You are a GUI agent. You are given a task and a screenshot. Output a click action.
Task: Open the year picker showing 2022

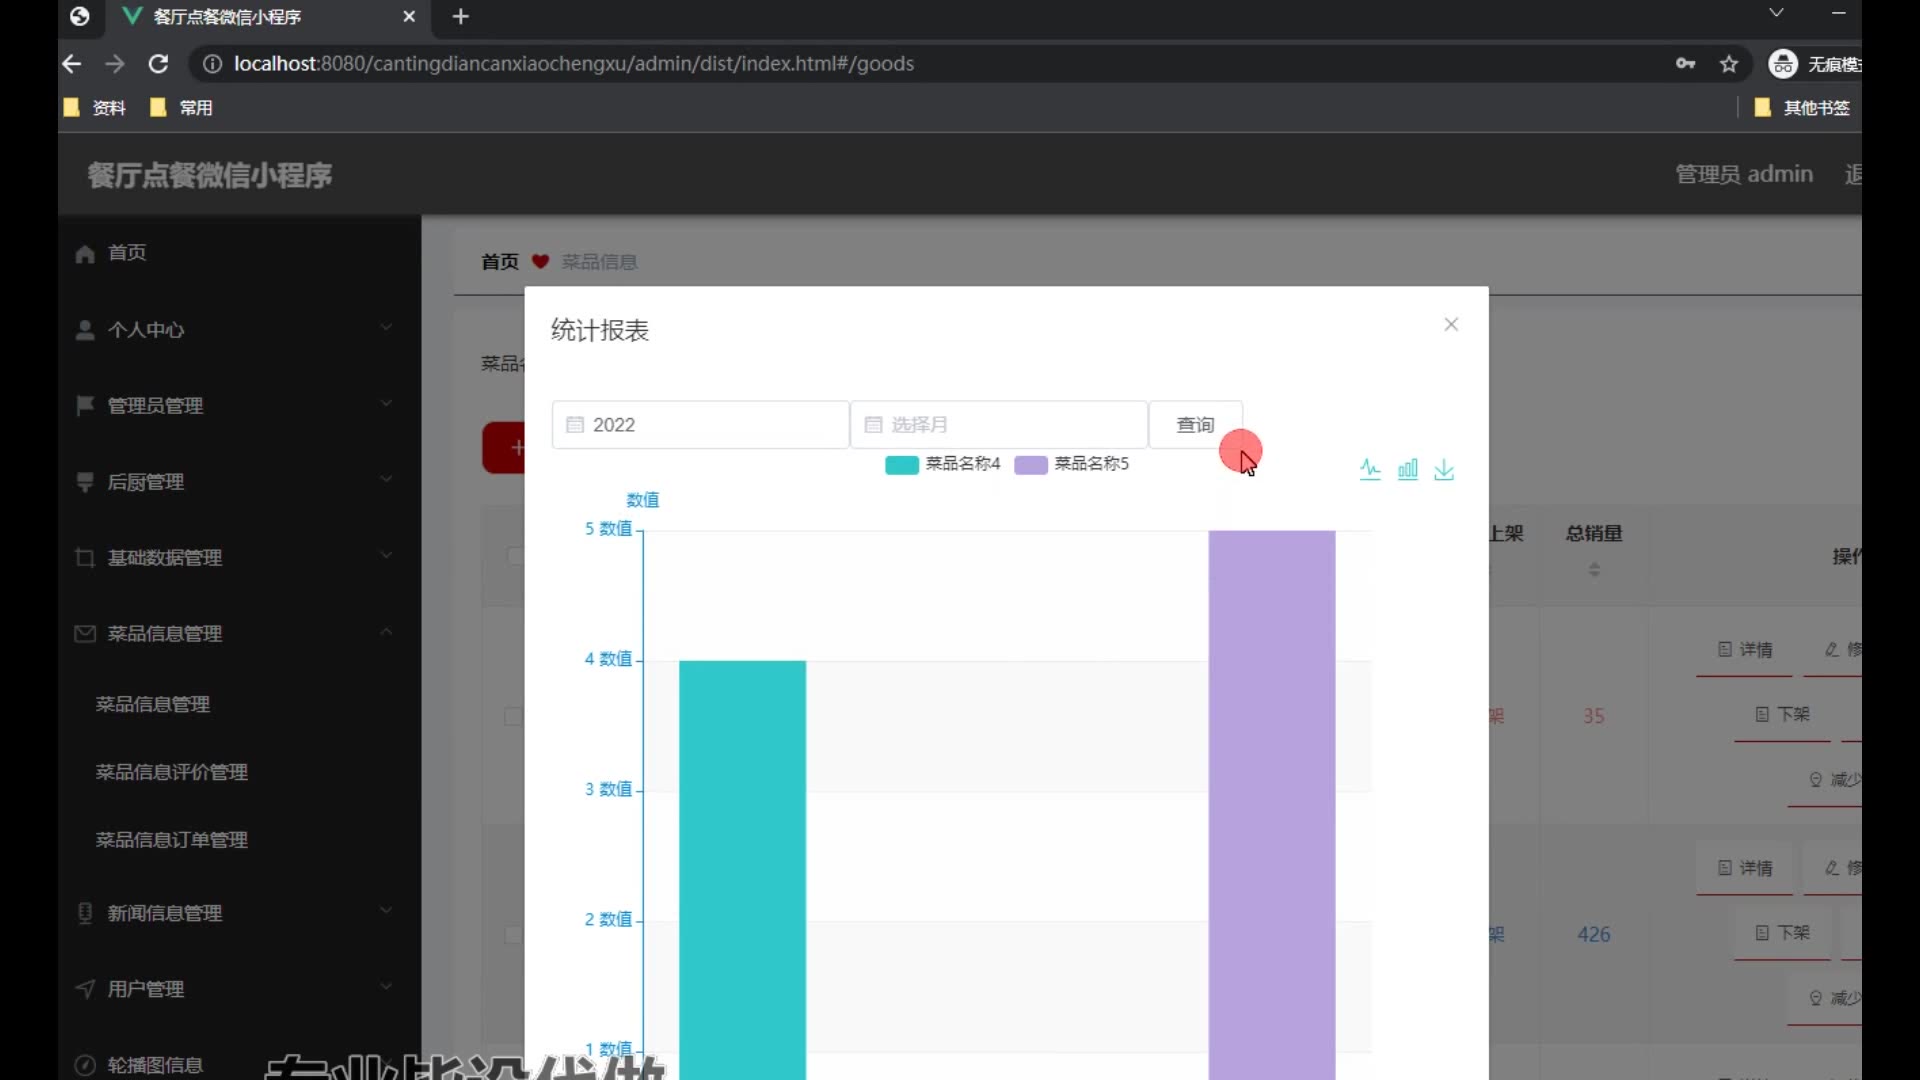[700, 425]
